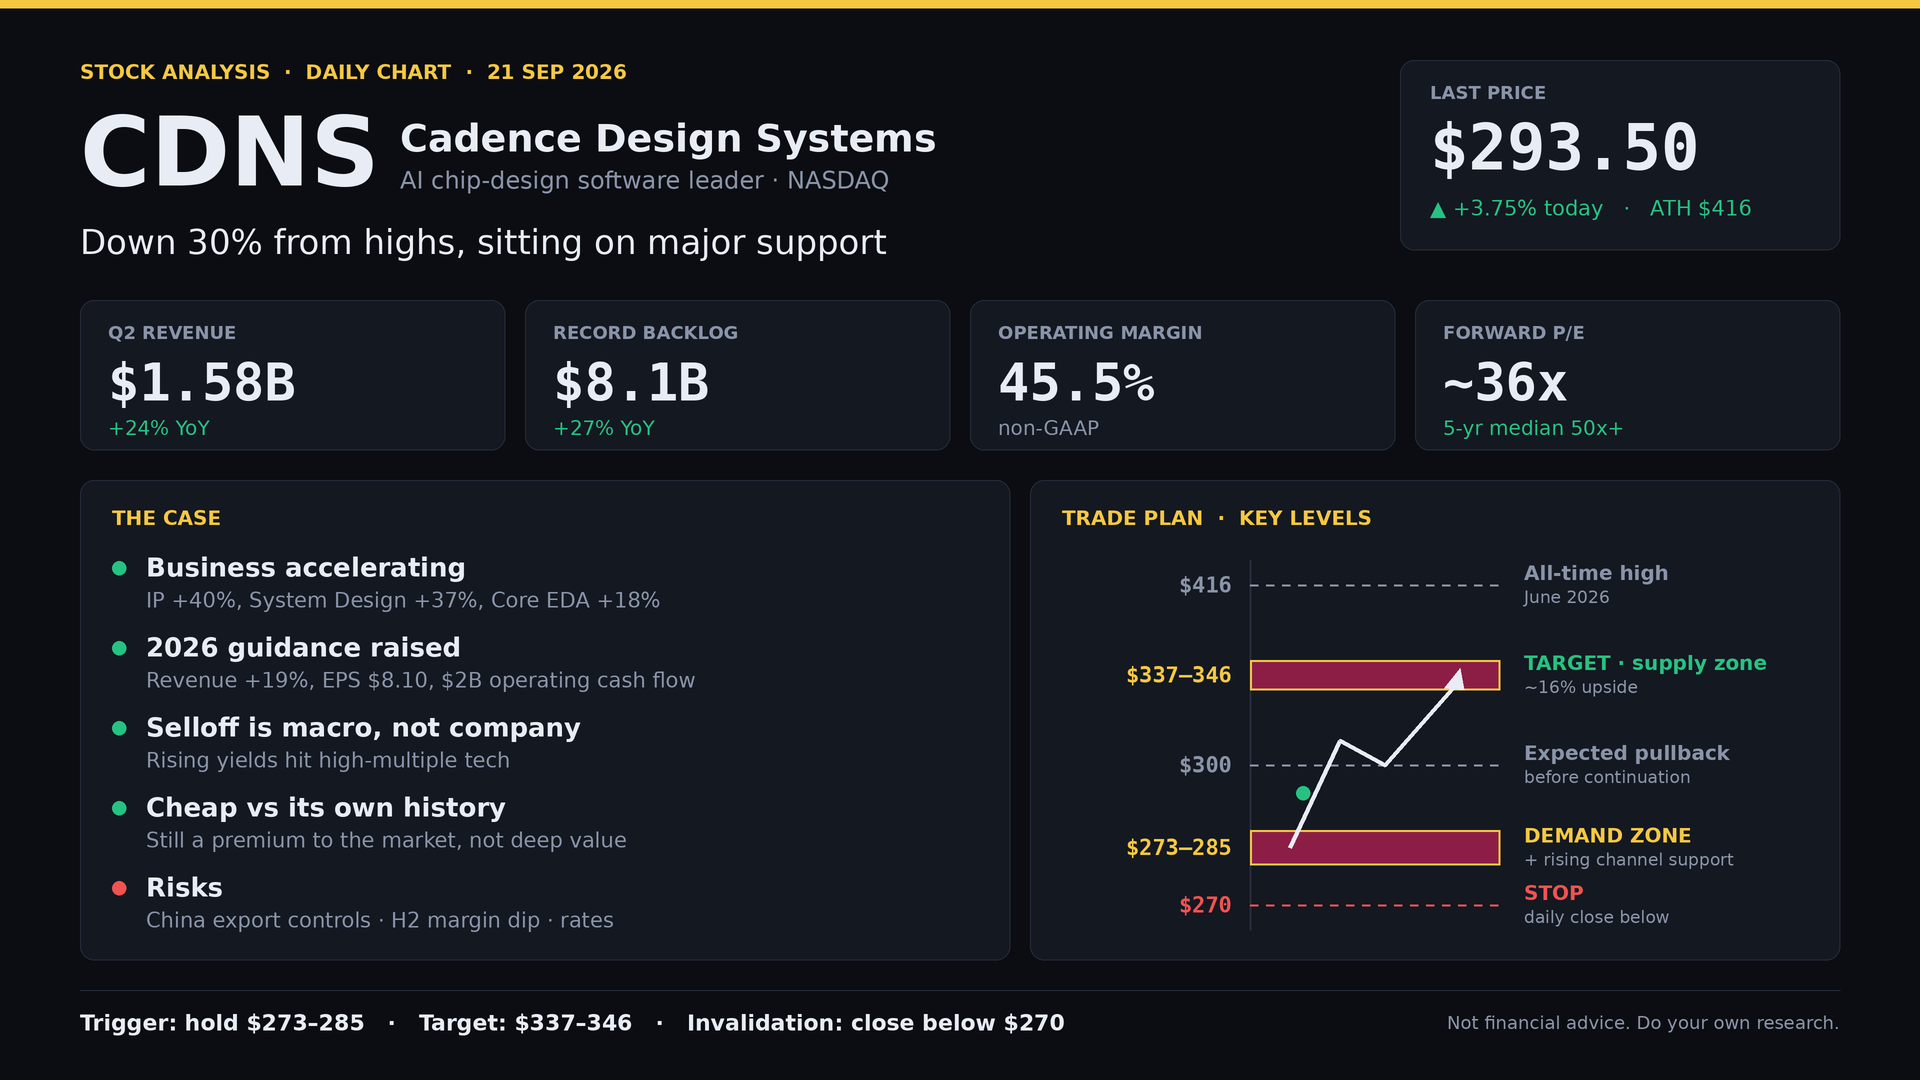The width and height of the screenshot is (1920, 1080).
Task: Select the "Expected pullback" annotation
Action: (x=1626, y=753)
